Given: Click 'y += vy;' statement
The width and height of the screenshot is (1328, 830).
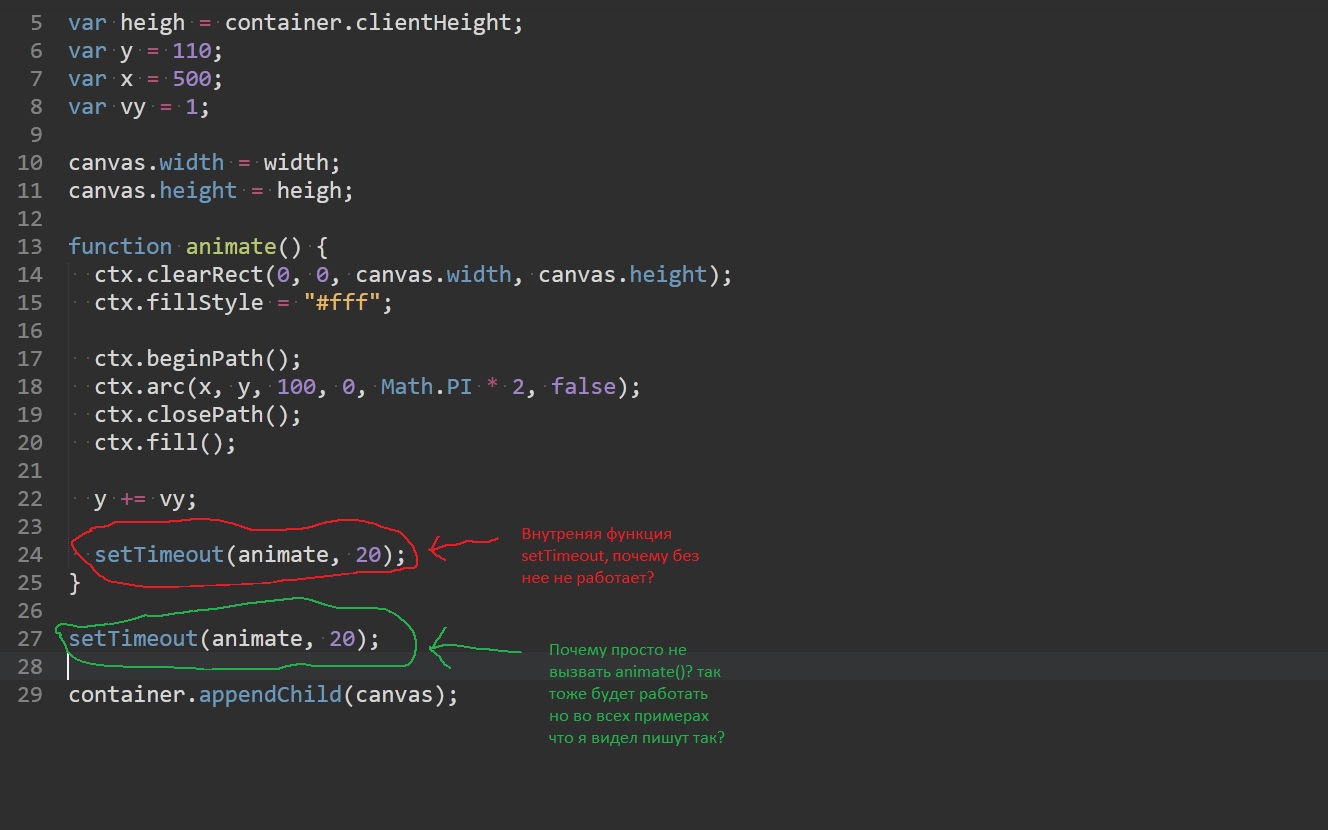Looking at the screenshot, I should coord(146,499).
